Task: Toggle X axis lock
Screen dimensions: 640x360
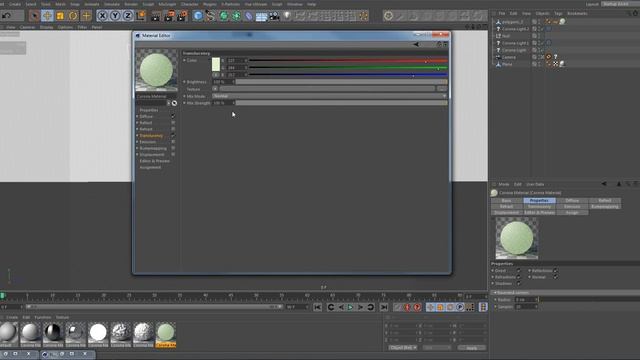Action: (x=102, y=16)
